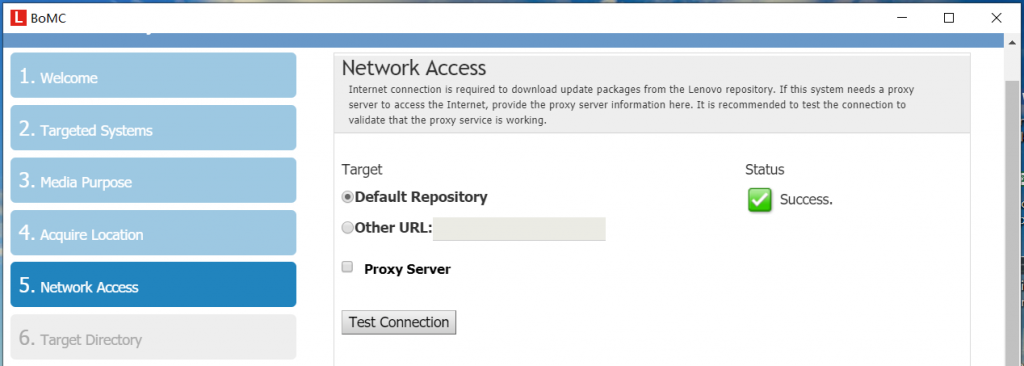
Task: Select step 5 Network Access
Action: click(x=153, y=284)
